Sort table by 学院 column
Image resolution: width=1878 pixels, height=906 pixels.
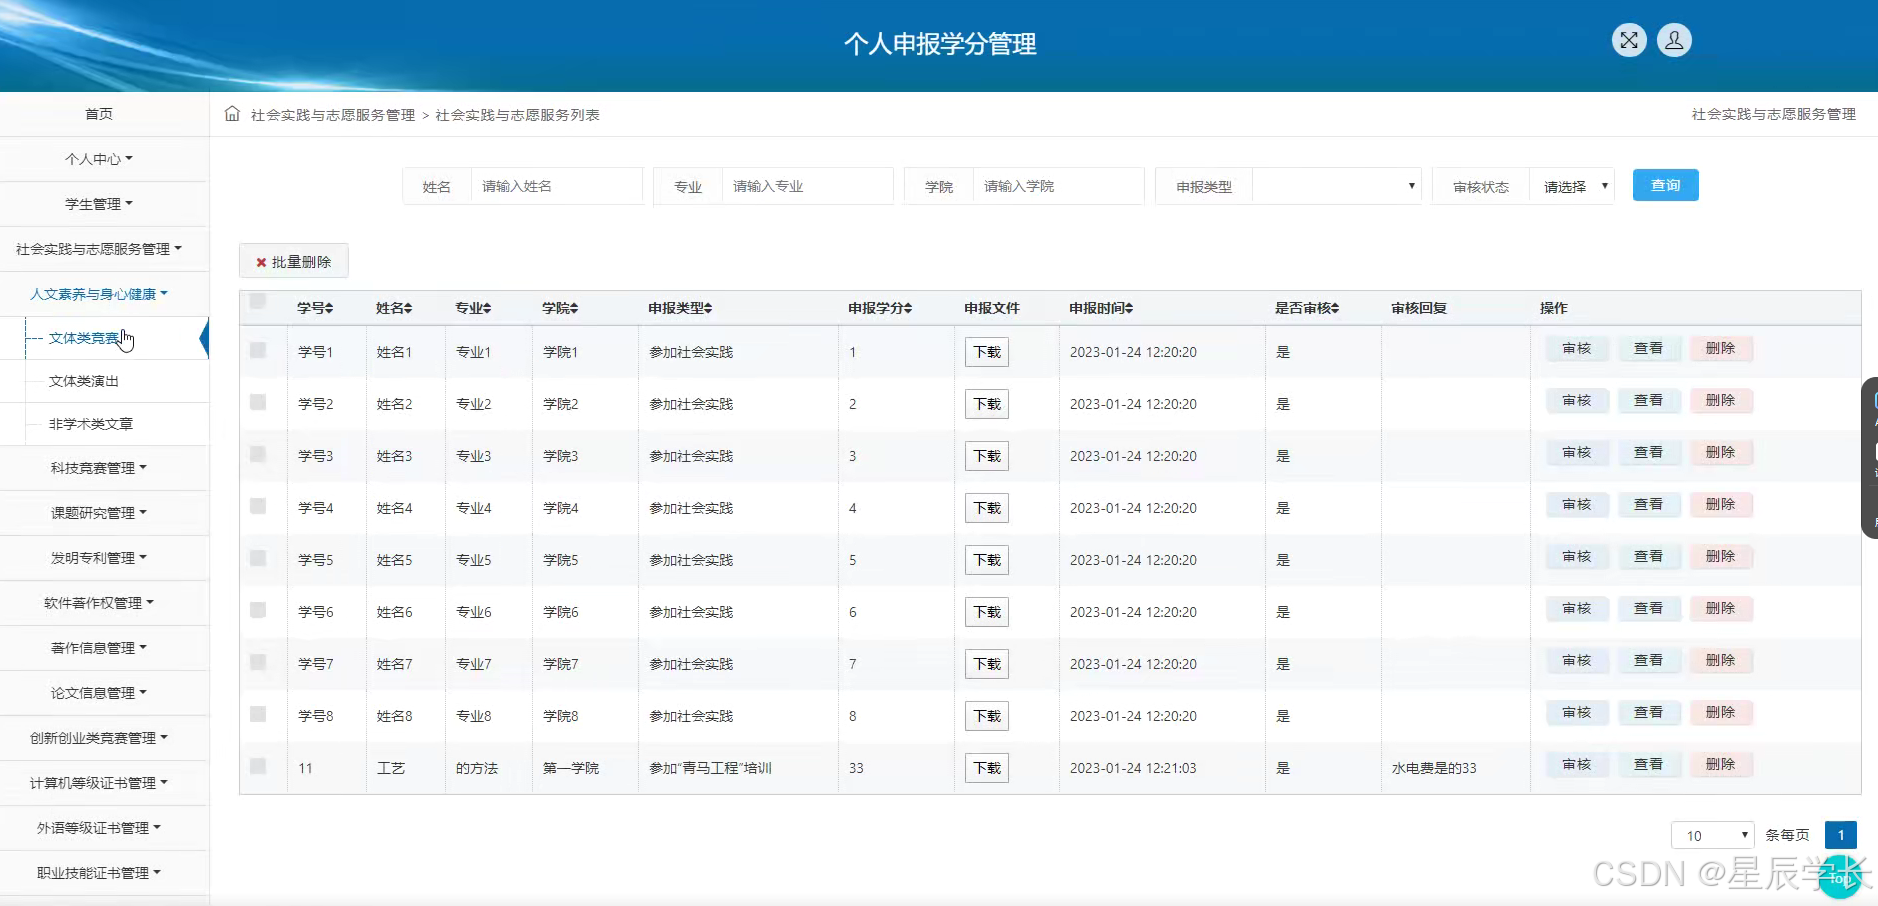[x=560, y=308]
